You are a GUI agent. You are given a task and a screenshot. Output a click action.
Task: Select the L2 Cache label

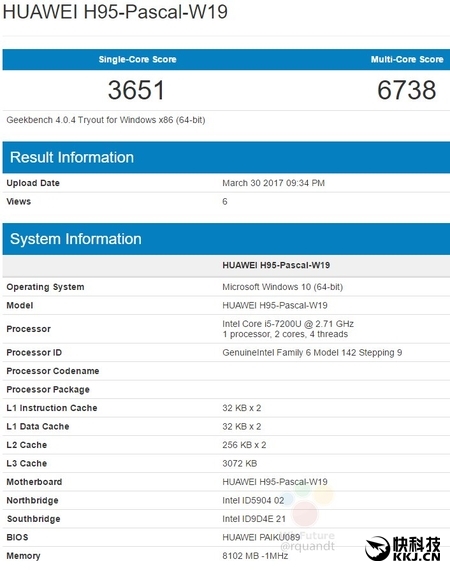(27, 445)
